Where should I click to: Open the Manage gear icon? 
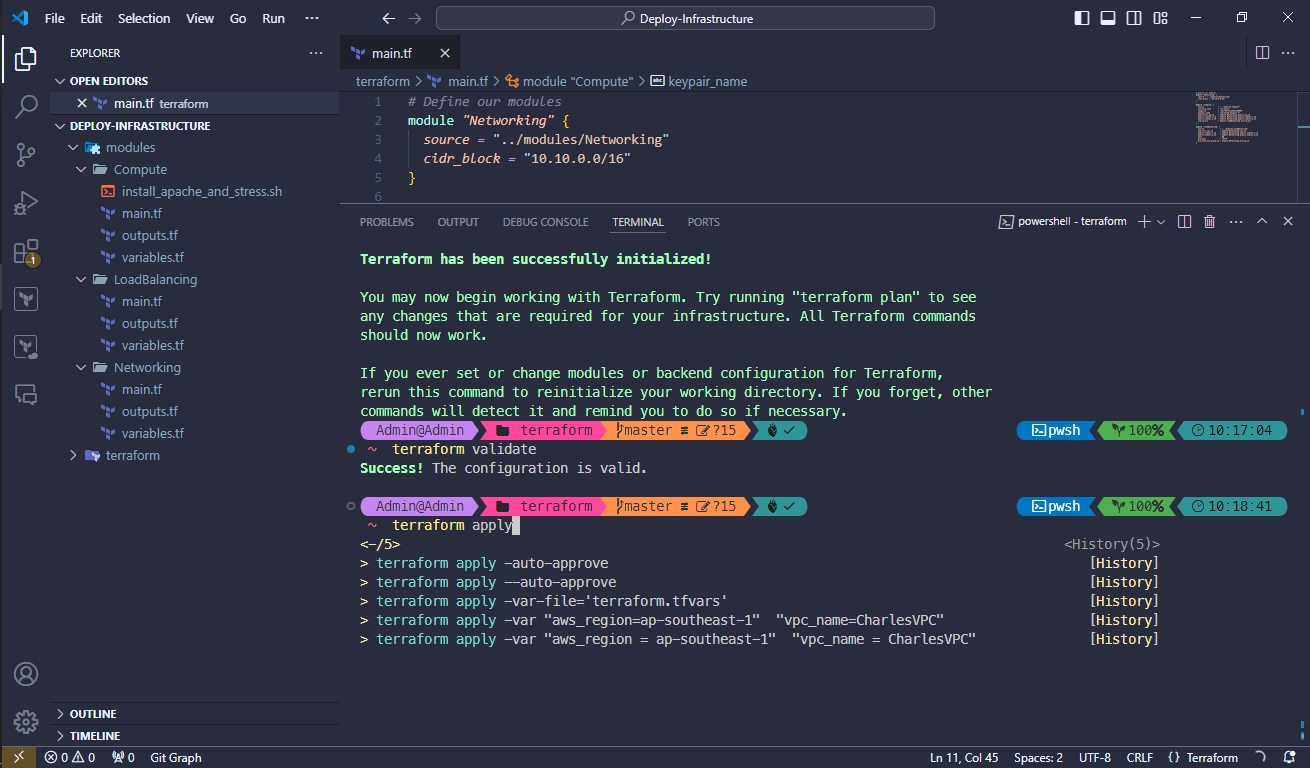(26, 721)
